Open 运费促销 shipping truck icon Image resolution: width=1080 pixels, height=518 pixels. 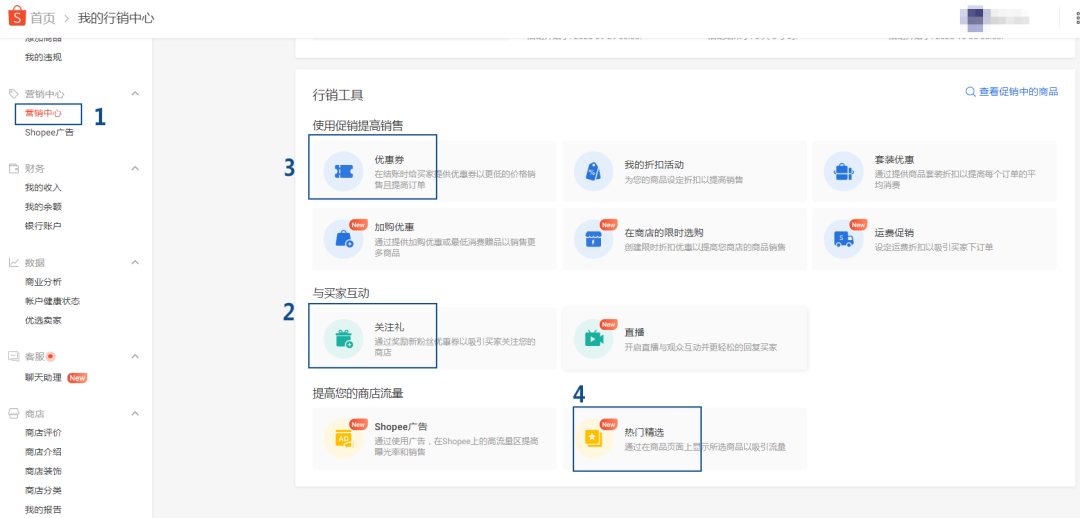[x=843, y=238]
